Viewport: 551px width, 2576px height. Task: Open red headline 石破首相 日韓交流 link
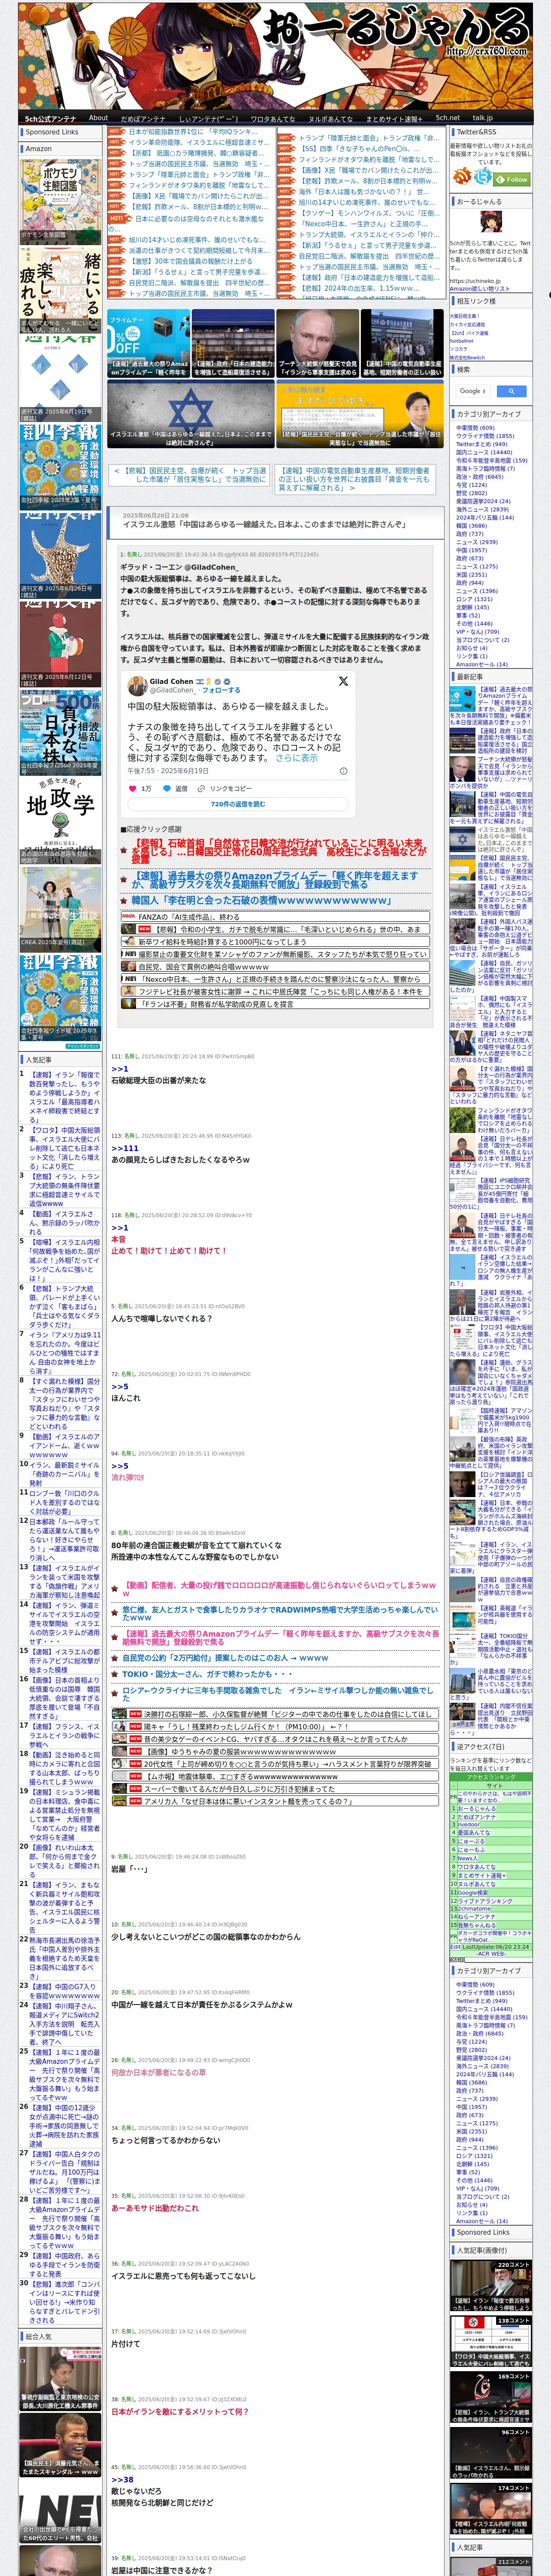pyautogui.click(x=279, y=850)
